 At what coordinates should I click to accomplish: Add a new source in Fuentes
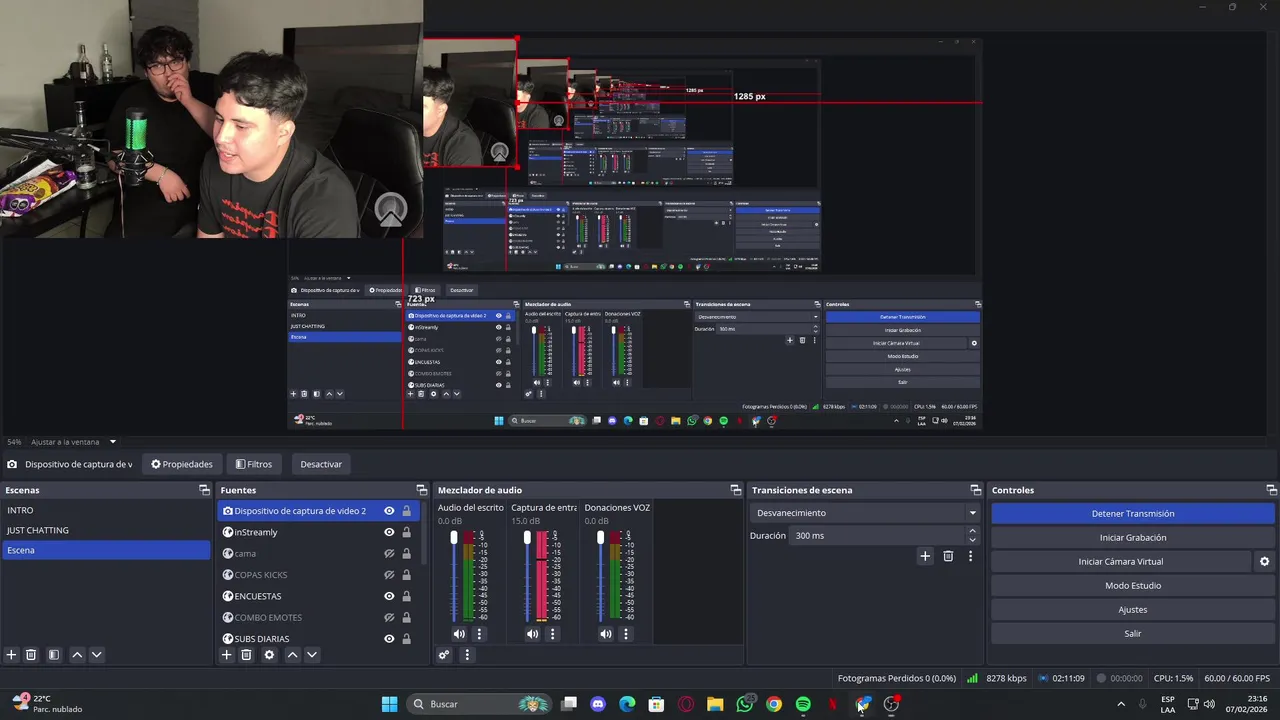[x=227, y=655]
